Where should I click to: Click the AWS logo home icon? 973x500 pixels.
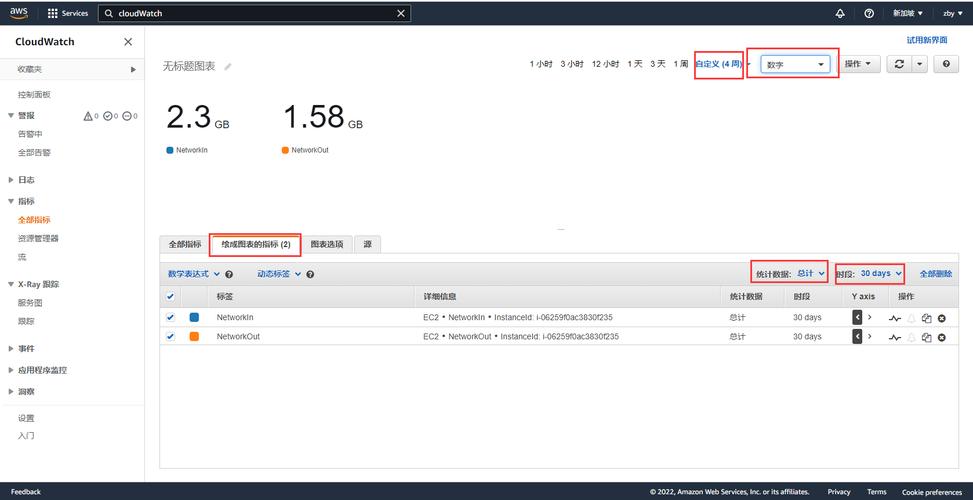click(19, 12)
